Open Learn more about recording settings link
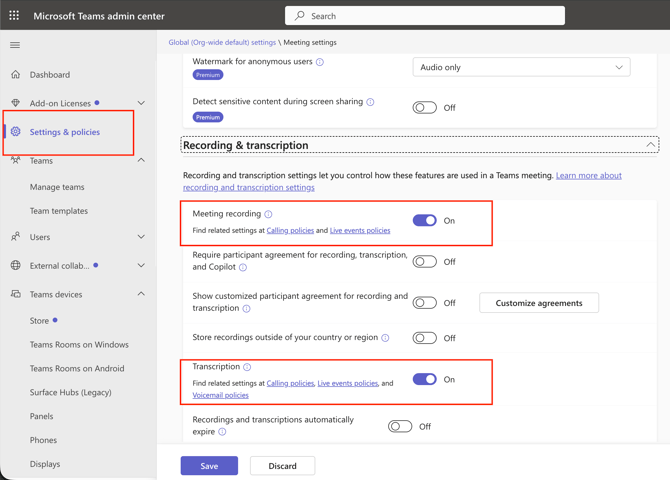670x480 pixels. [x=402, y=181]
